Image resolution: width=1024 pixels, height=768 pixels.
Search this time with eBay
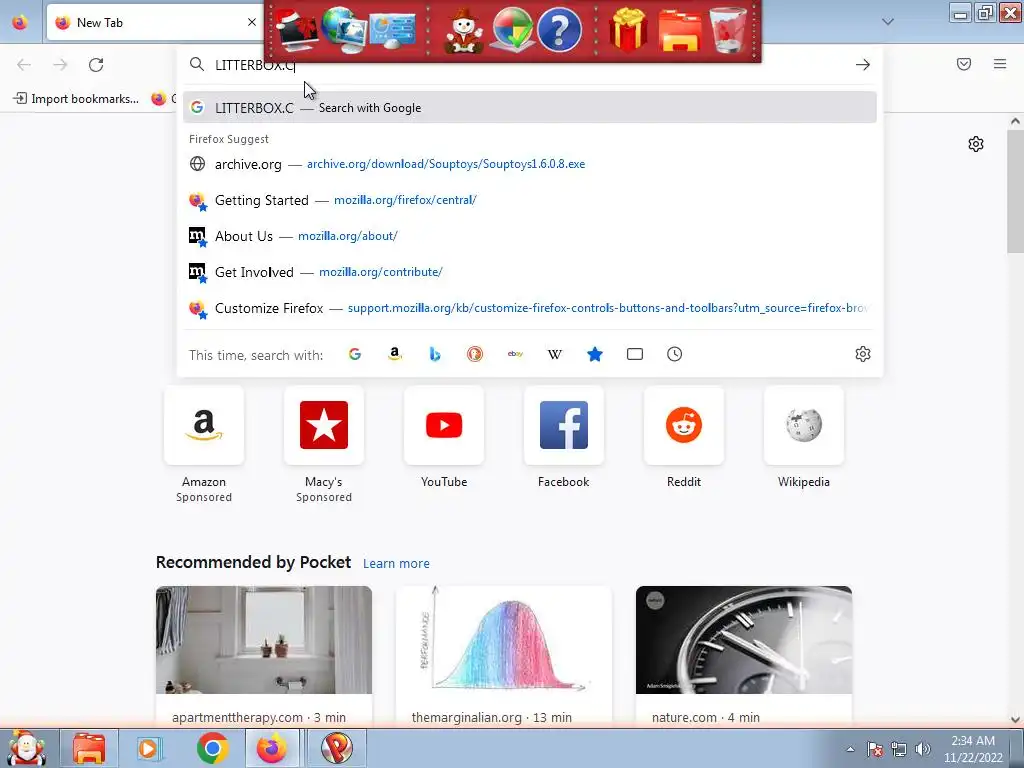pos(515,354)
